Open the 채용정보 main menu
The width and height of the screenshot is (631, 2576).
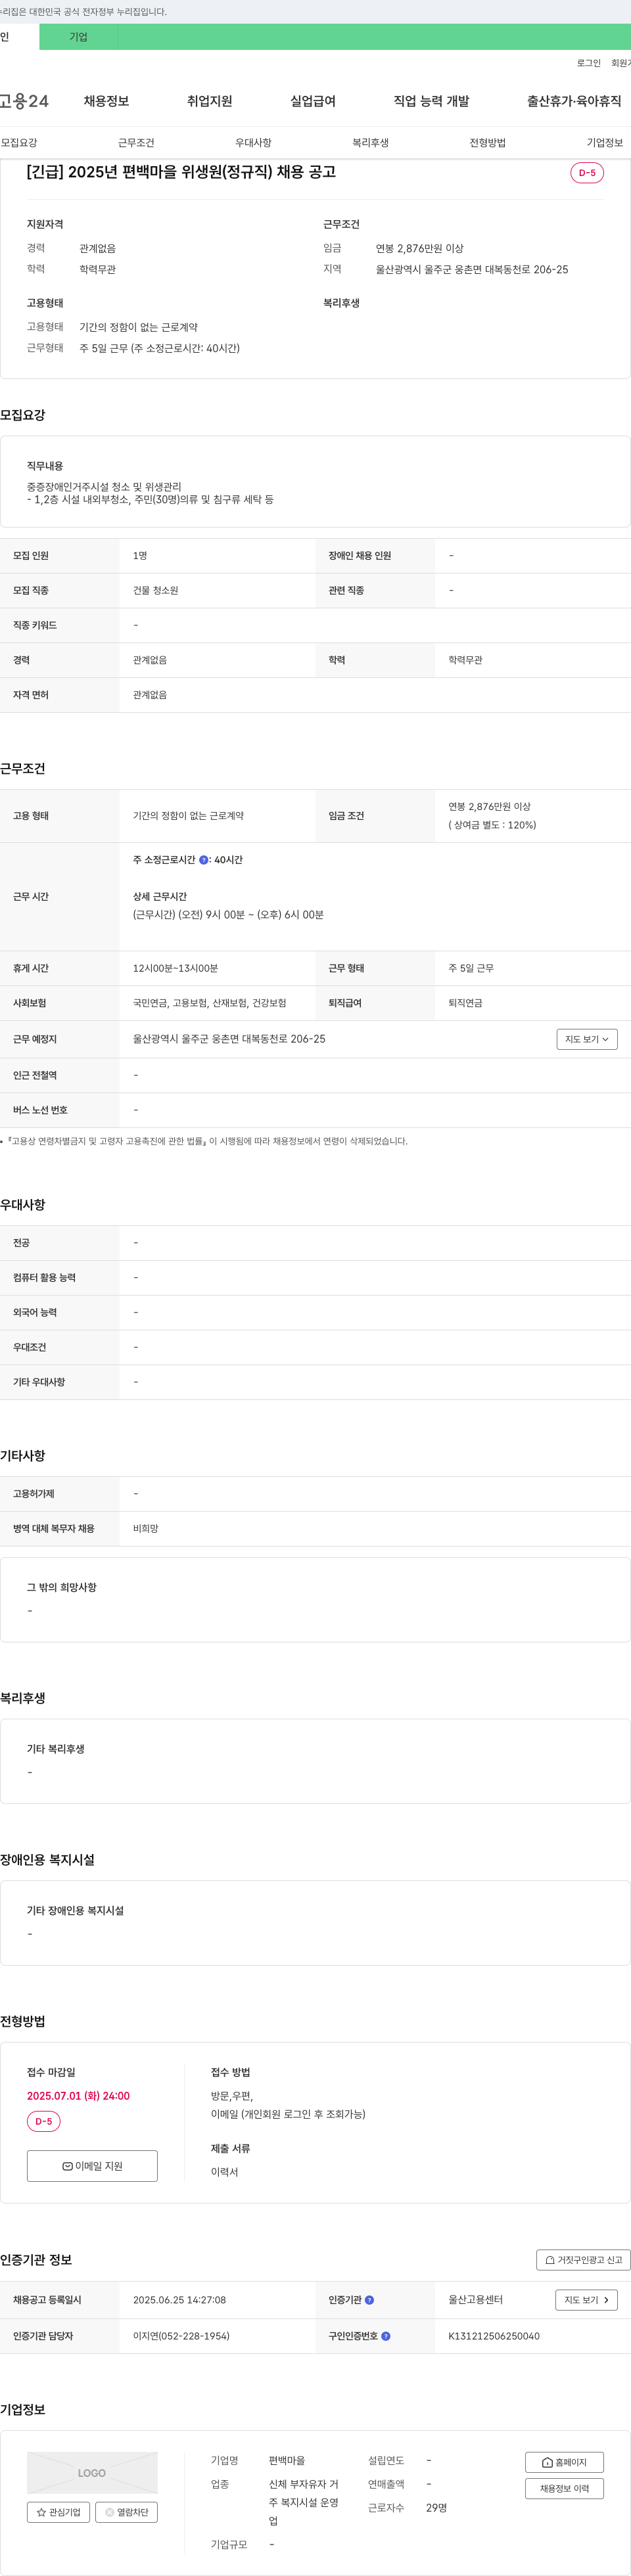[x=106, y=101]
